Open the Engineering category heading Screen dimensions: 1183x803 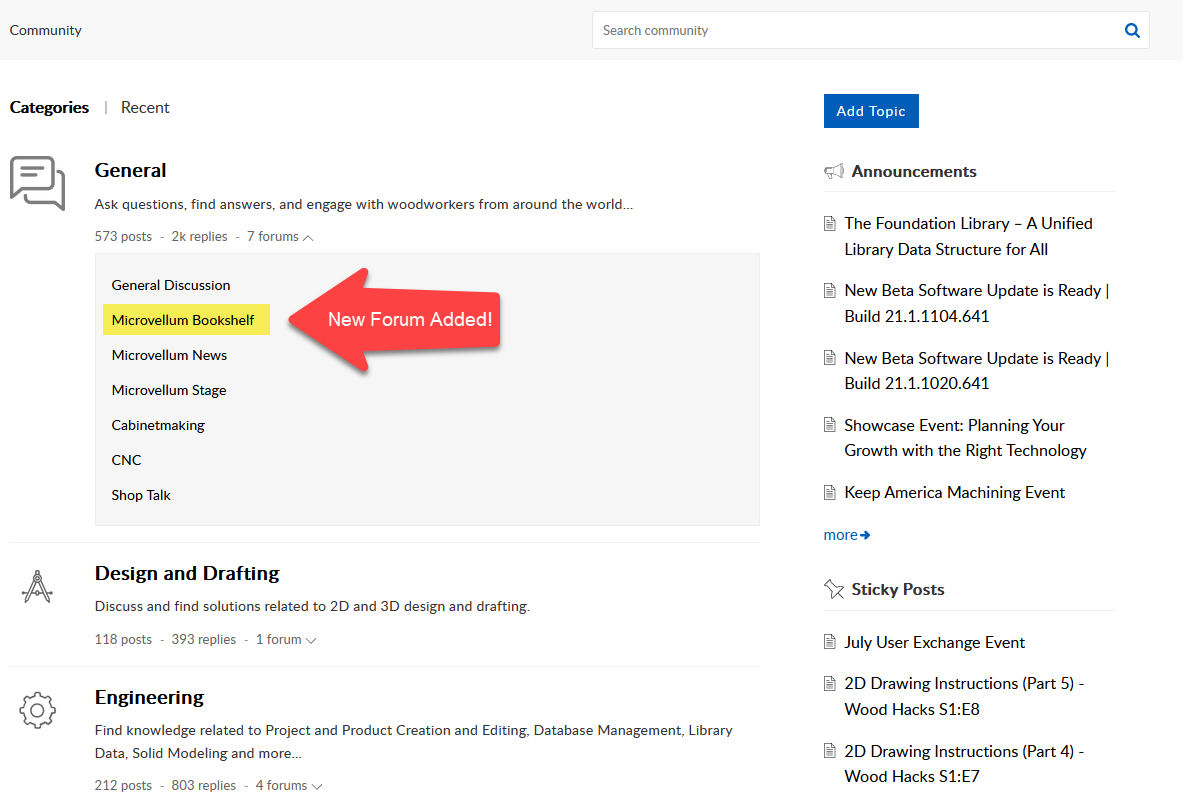point(149,697)
